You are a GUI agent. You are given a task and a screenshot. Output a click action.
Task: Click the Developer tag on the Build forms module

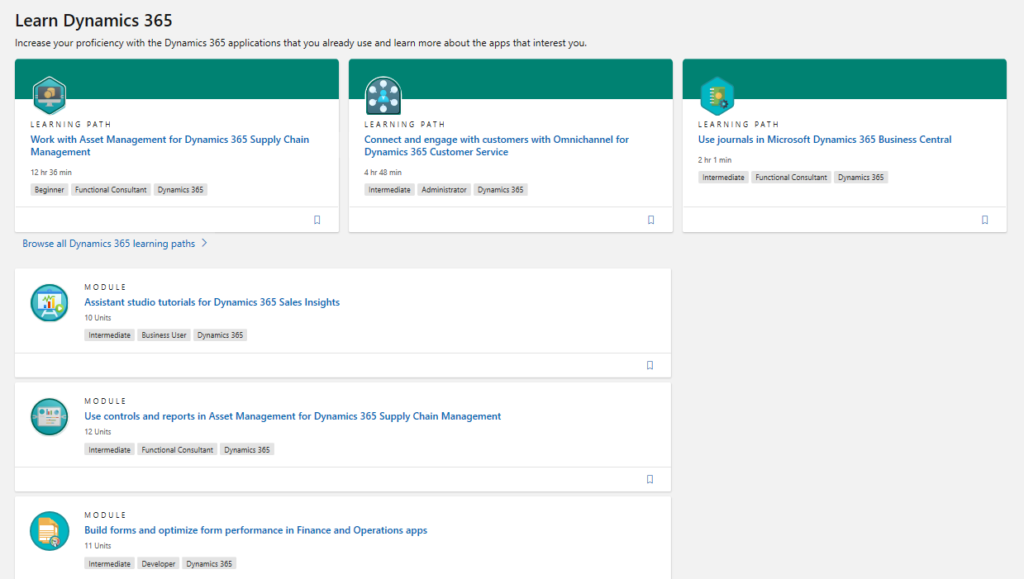point(157,563)
